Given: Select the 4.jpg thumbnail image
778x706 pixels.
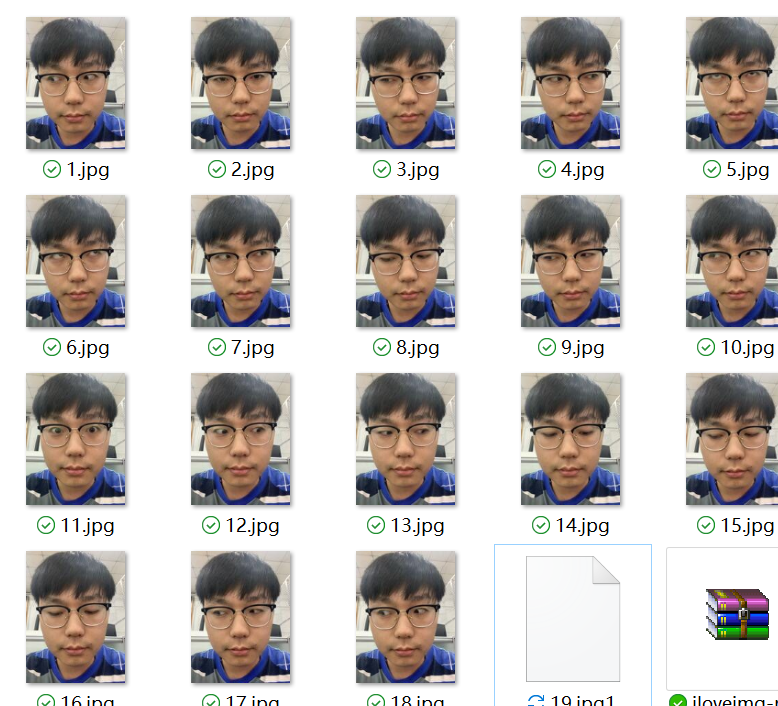Looking at the screenshot, I should coord(571,83).
